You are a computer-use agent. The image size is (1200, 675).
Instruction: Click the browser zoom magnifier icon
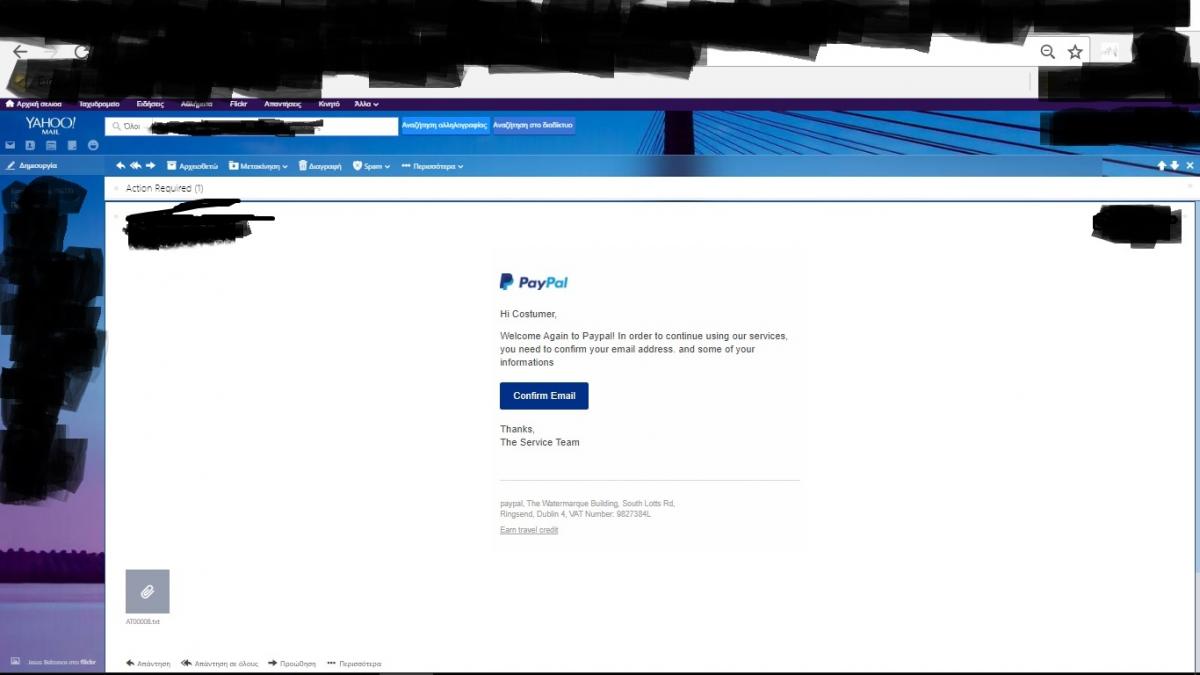pos(1047,51)
